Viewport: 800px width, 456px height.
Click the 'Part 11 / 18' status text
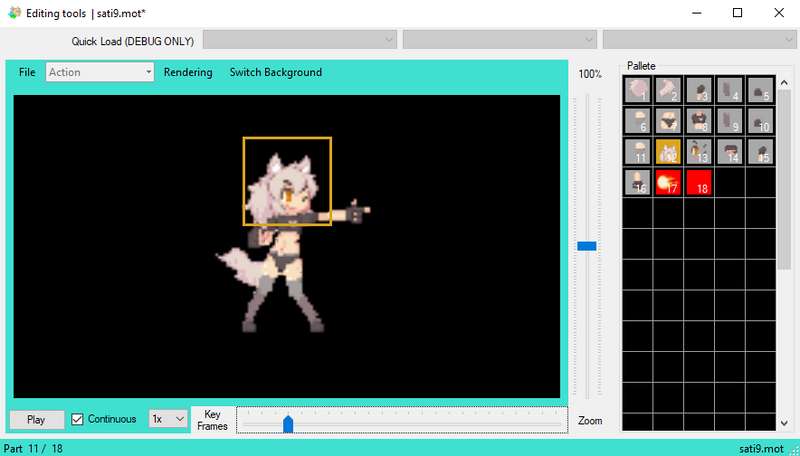coord(33,449)
